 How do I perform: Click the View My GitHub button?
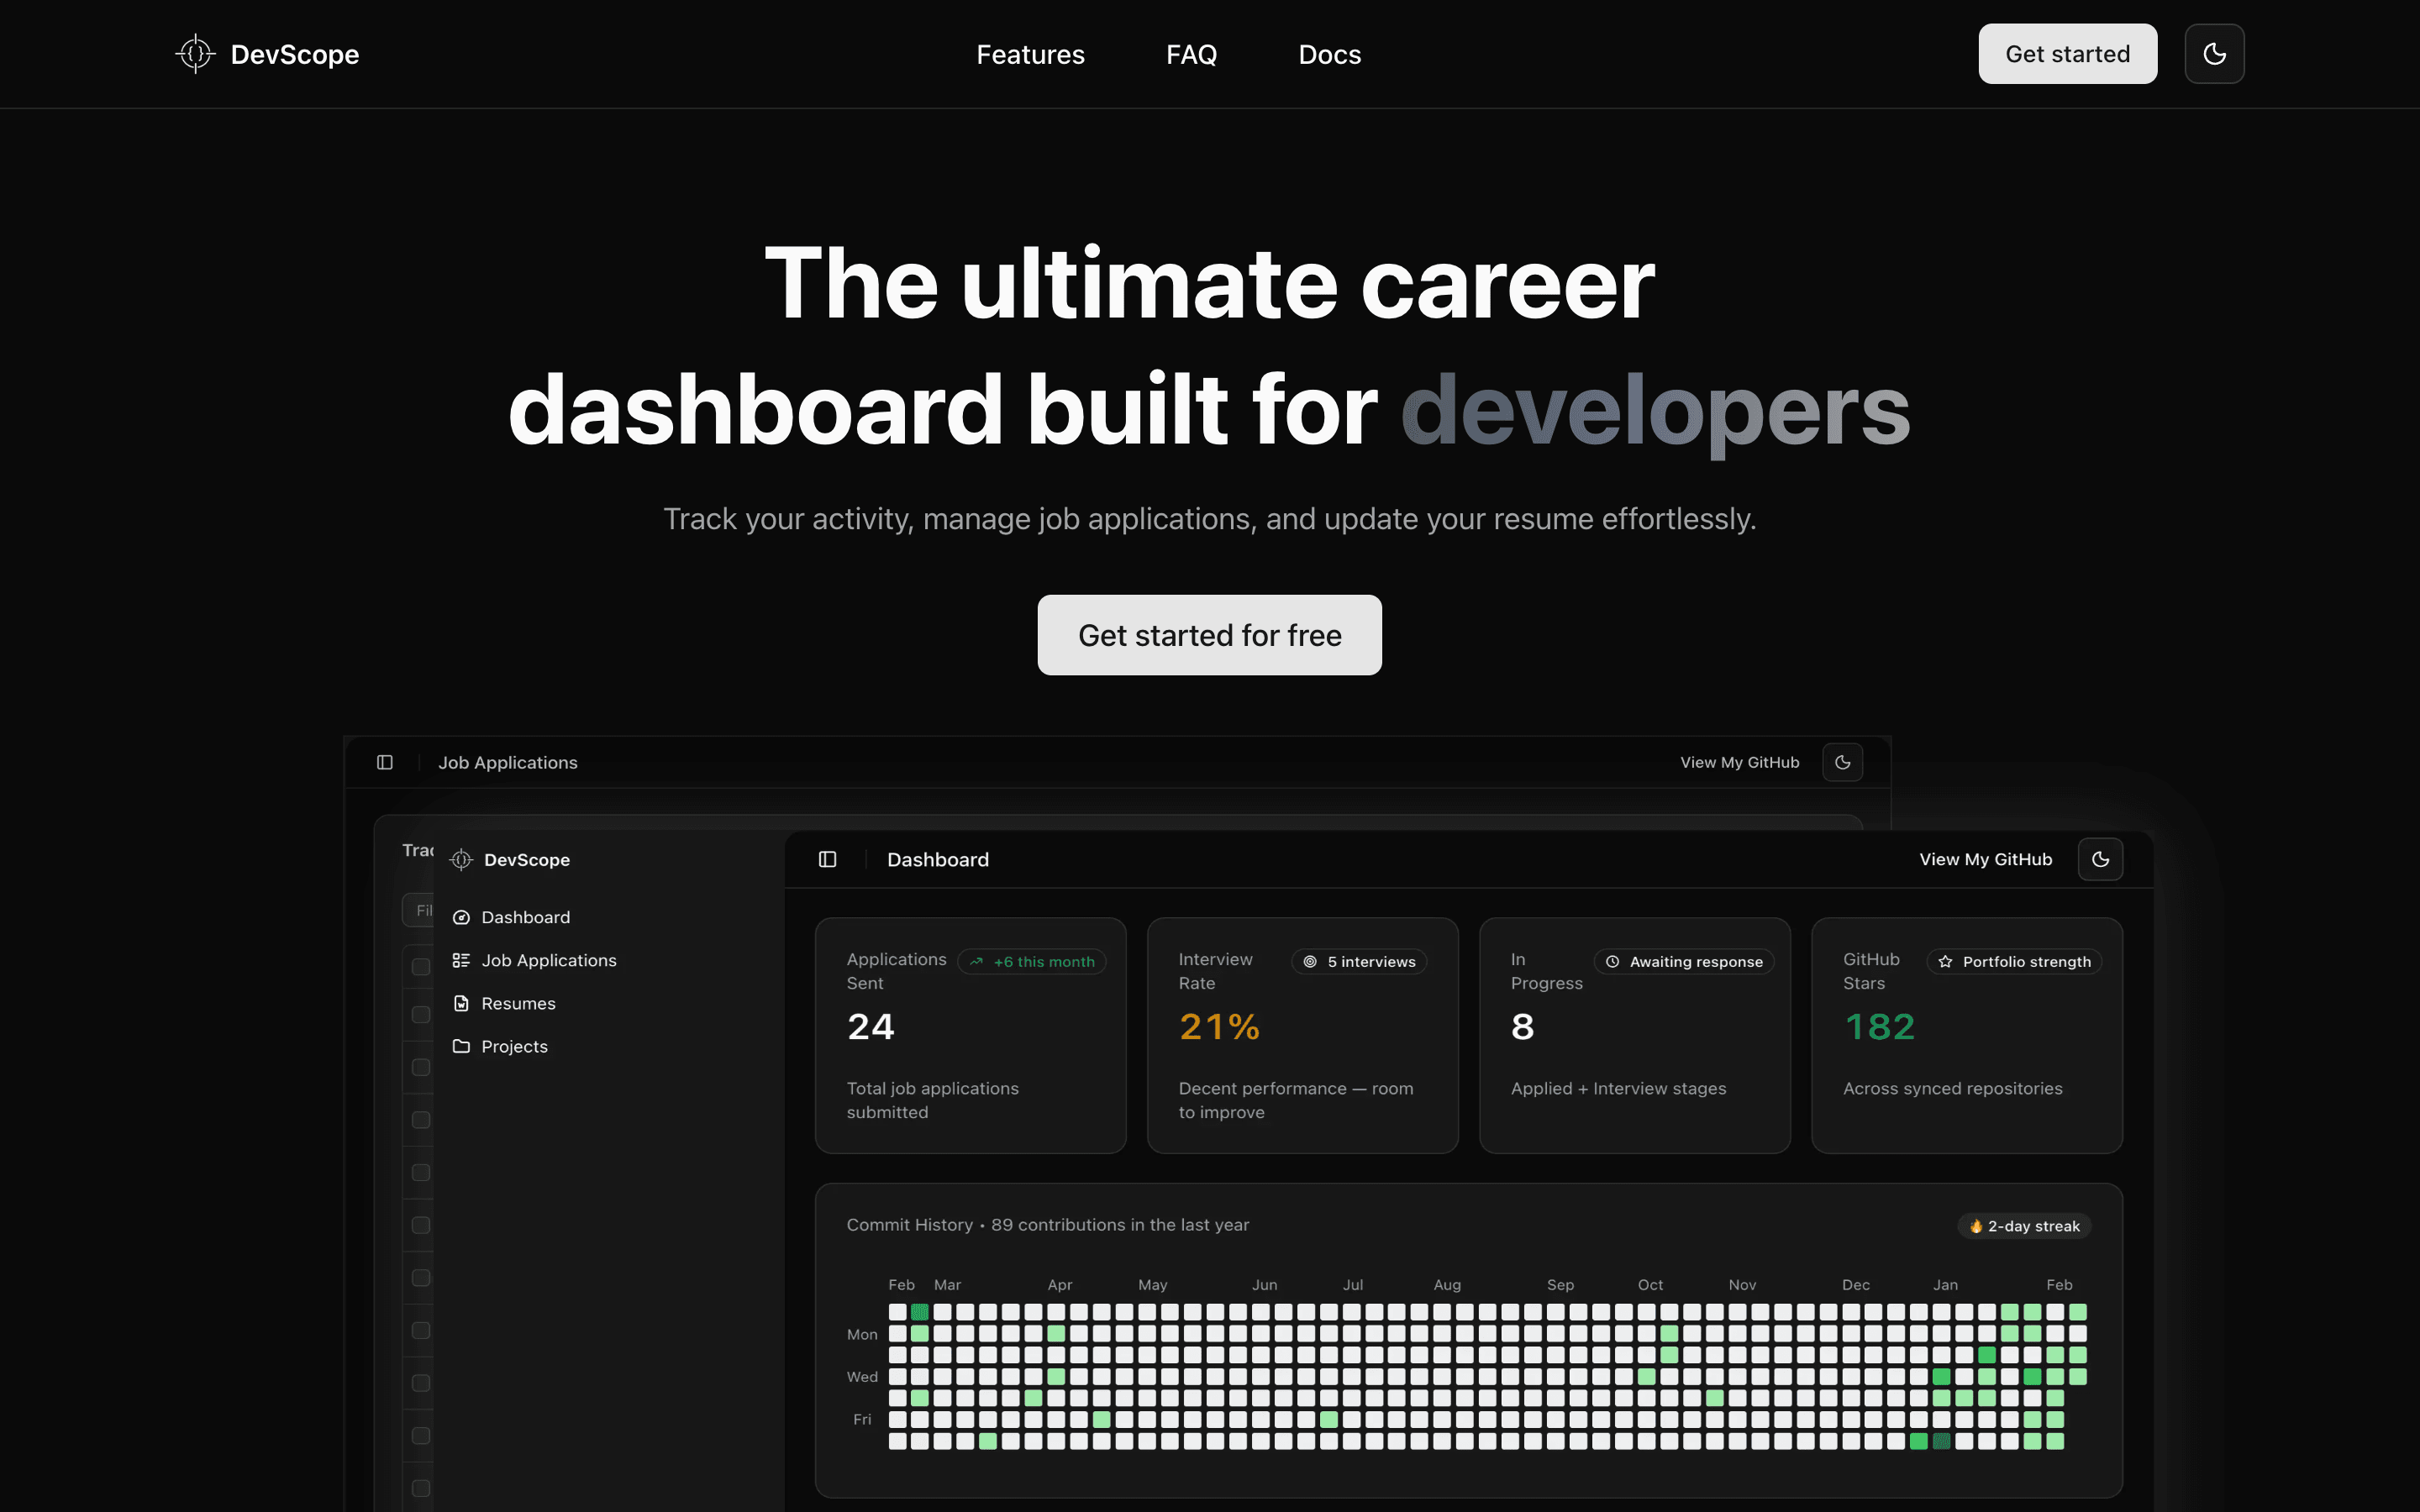(x=1986, y=859)
